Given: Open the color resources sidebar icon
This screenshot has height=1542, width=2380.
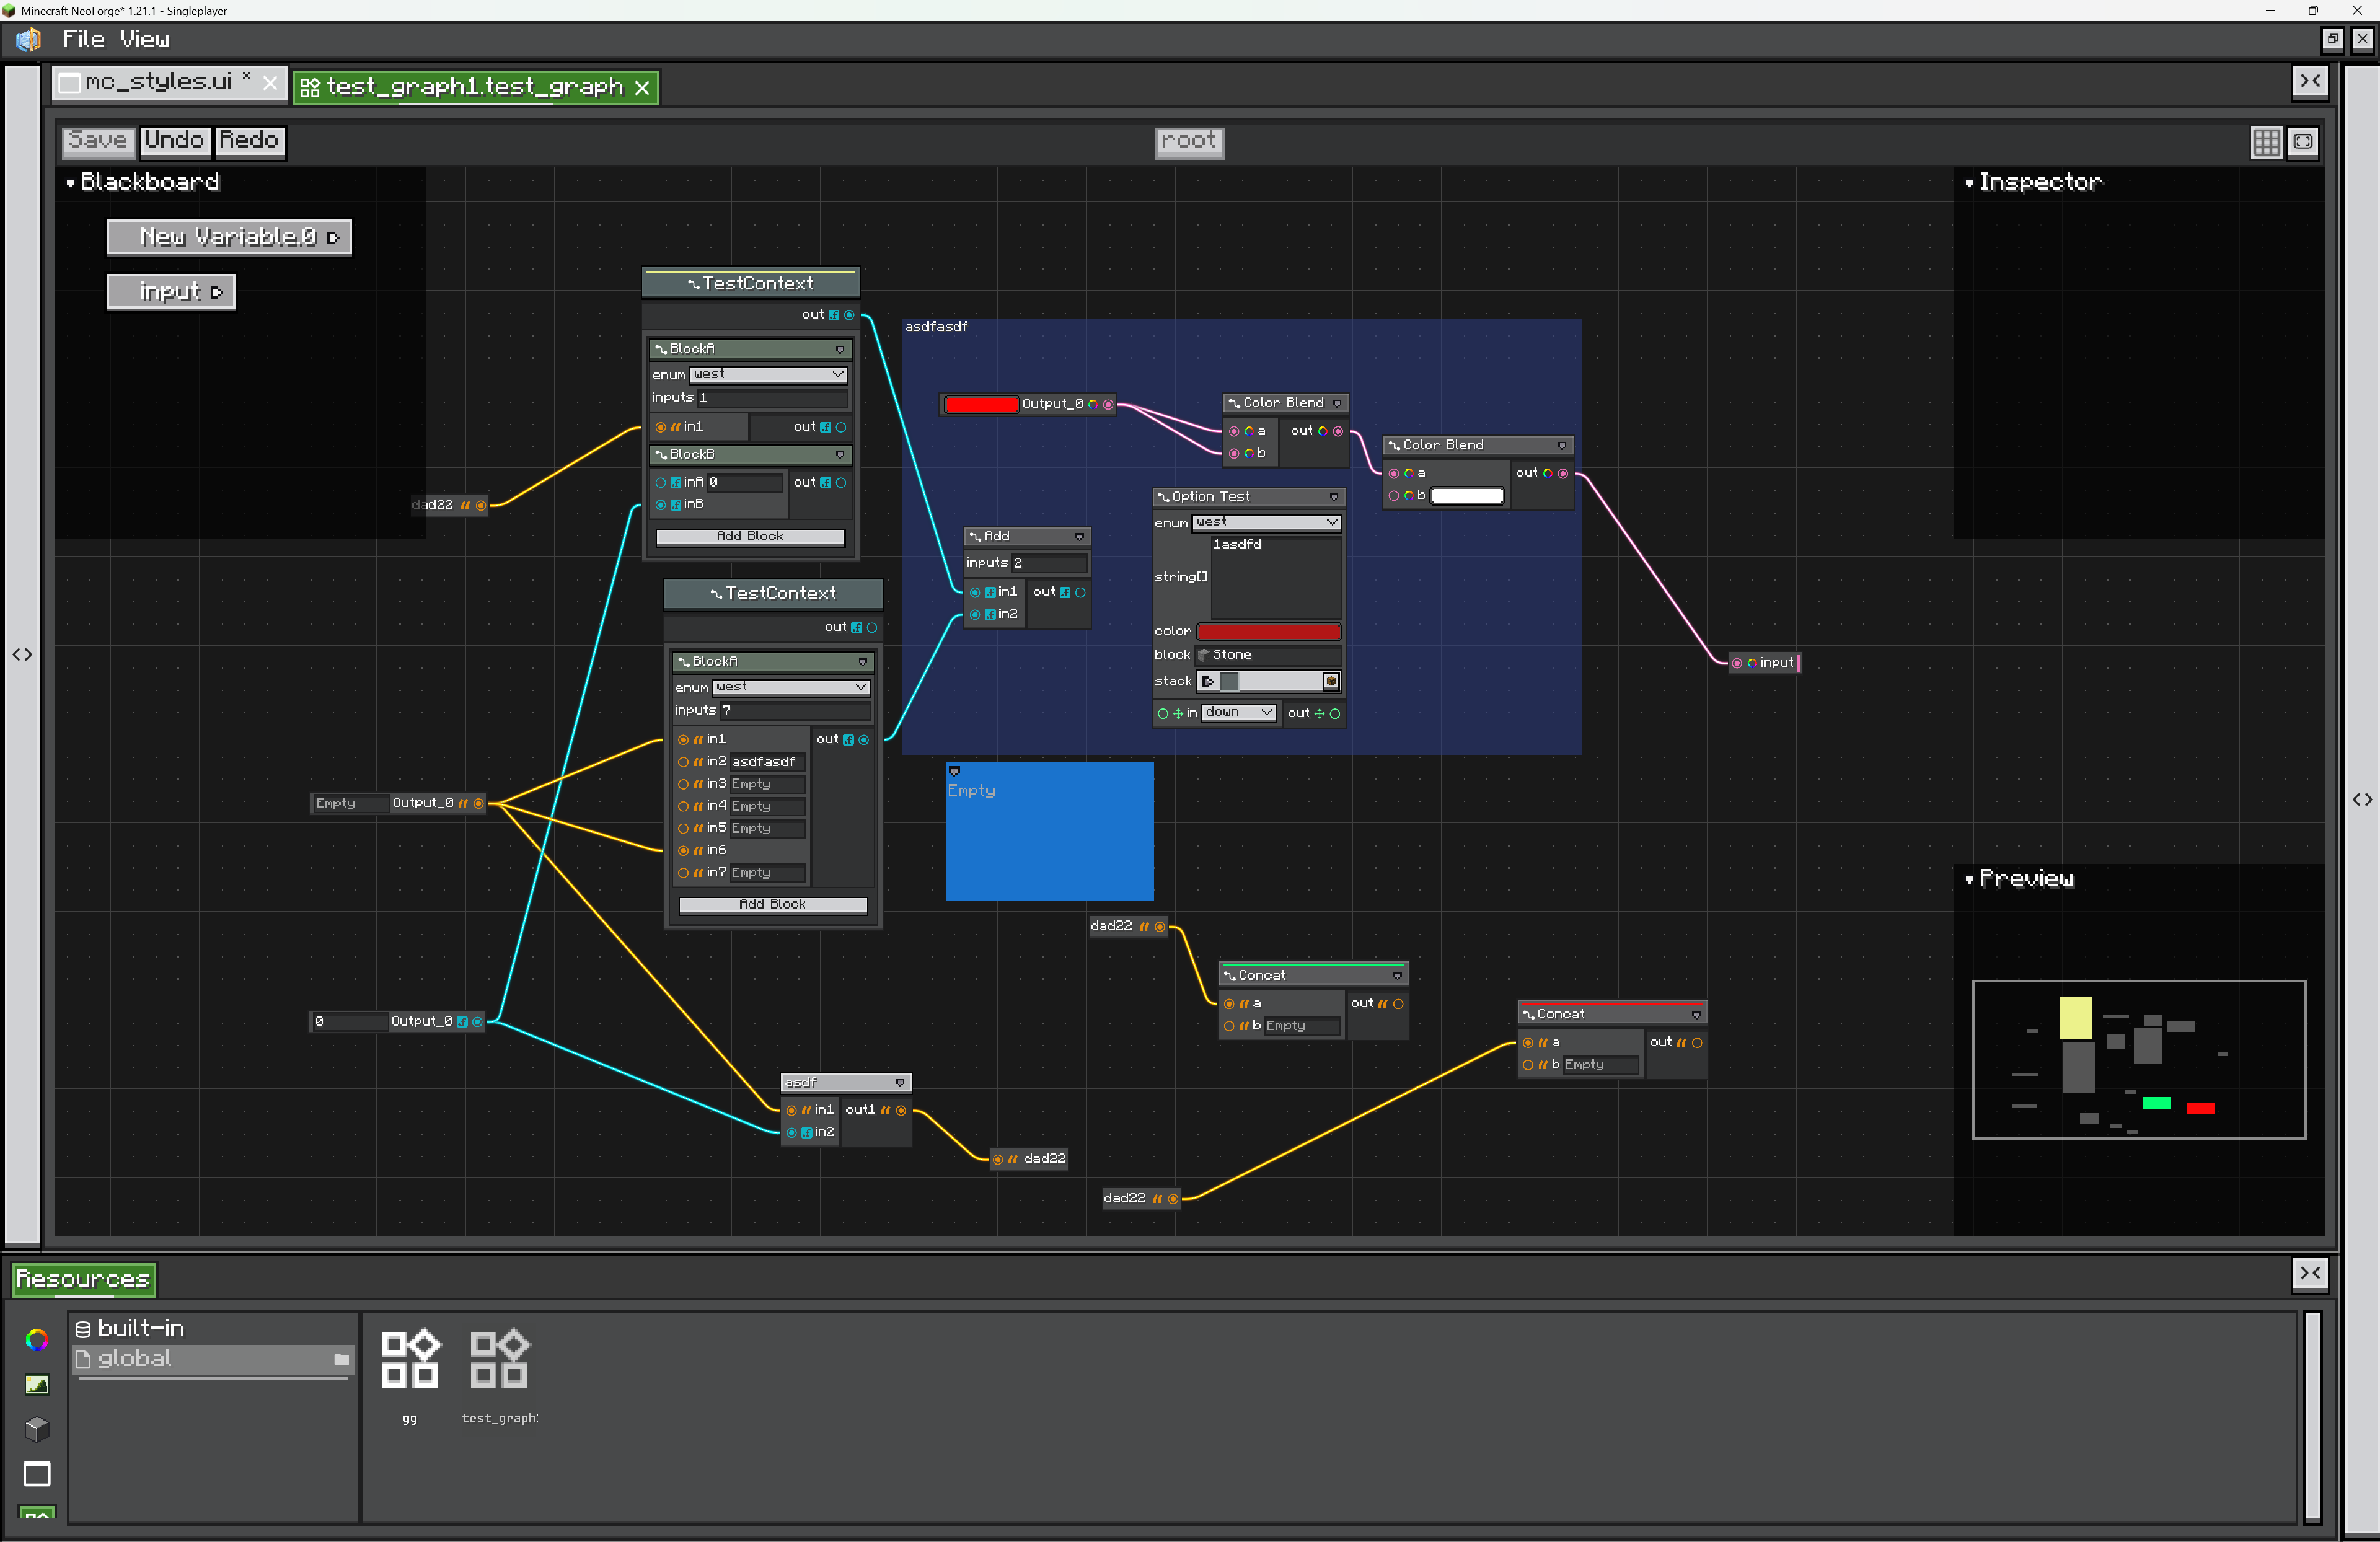Looking at the screenshot, I should pyautogui.click(x=37, y=1339).
